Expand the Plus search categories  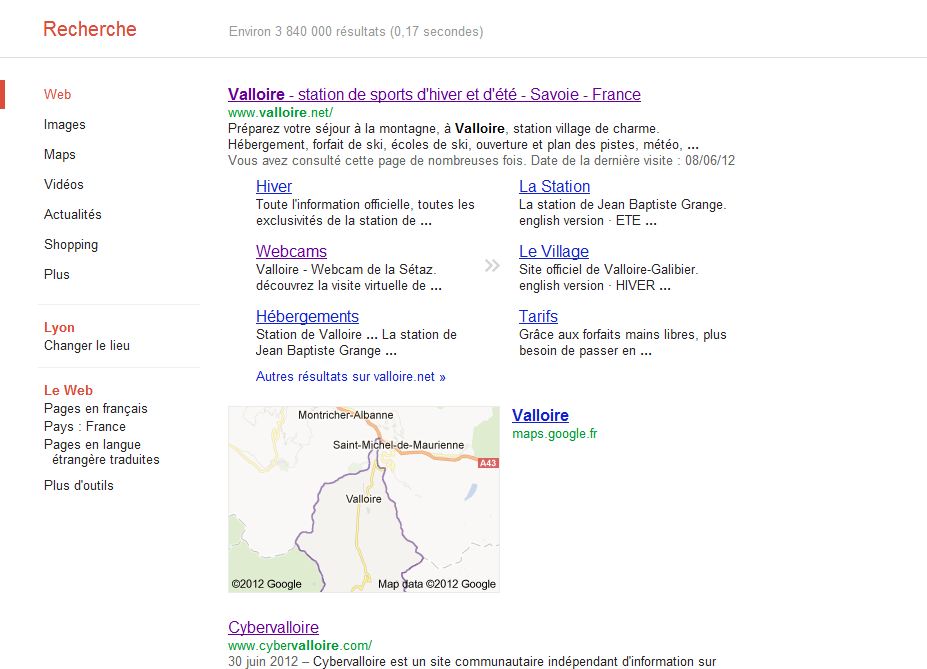click(57, 274)
